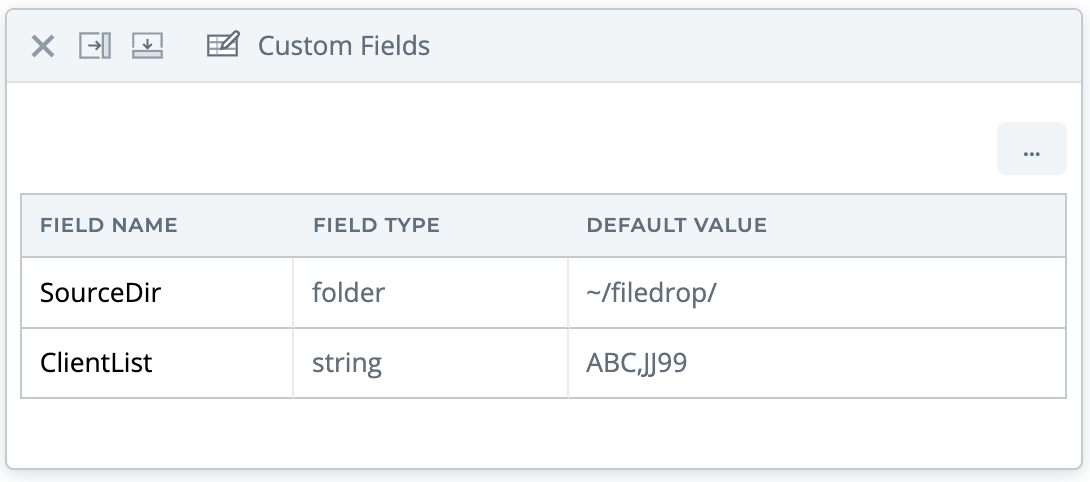Viewport: 1090px width, 482px height.
Task: Click the folder type cell for SourceDir
Action: [349, 293]
